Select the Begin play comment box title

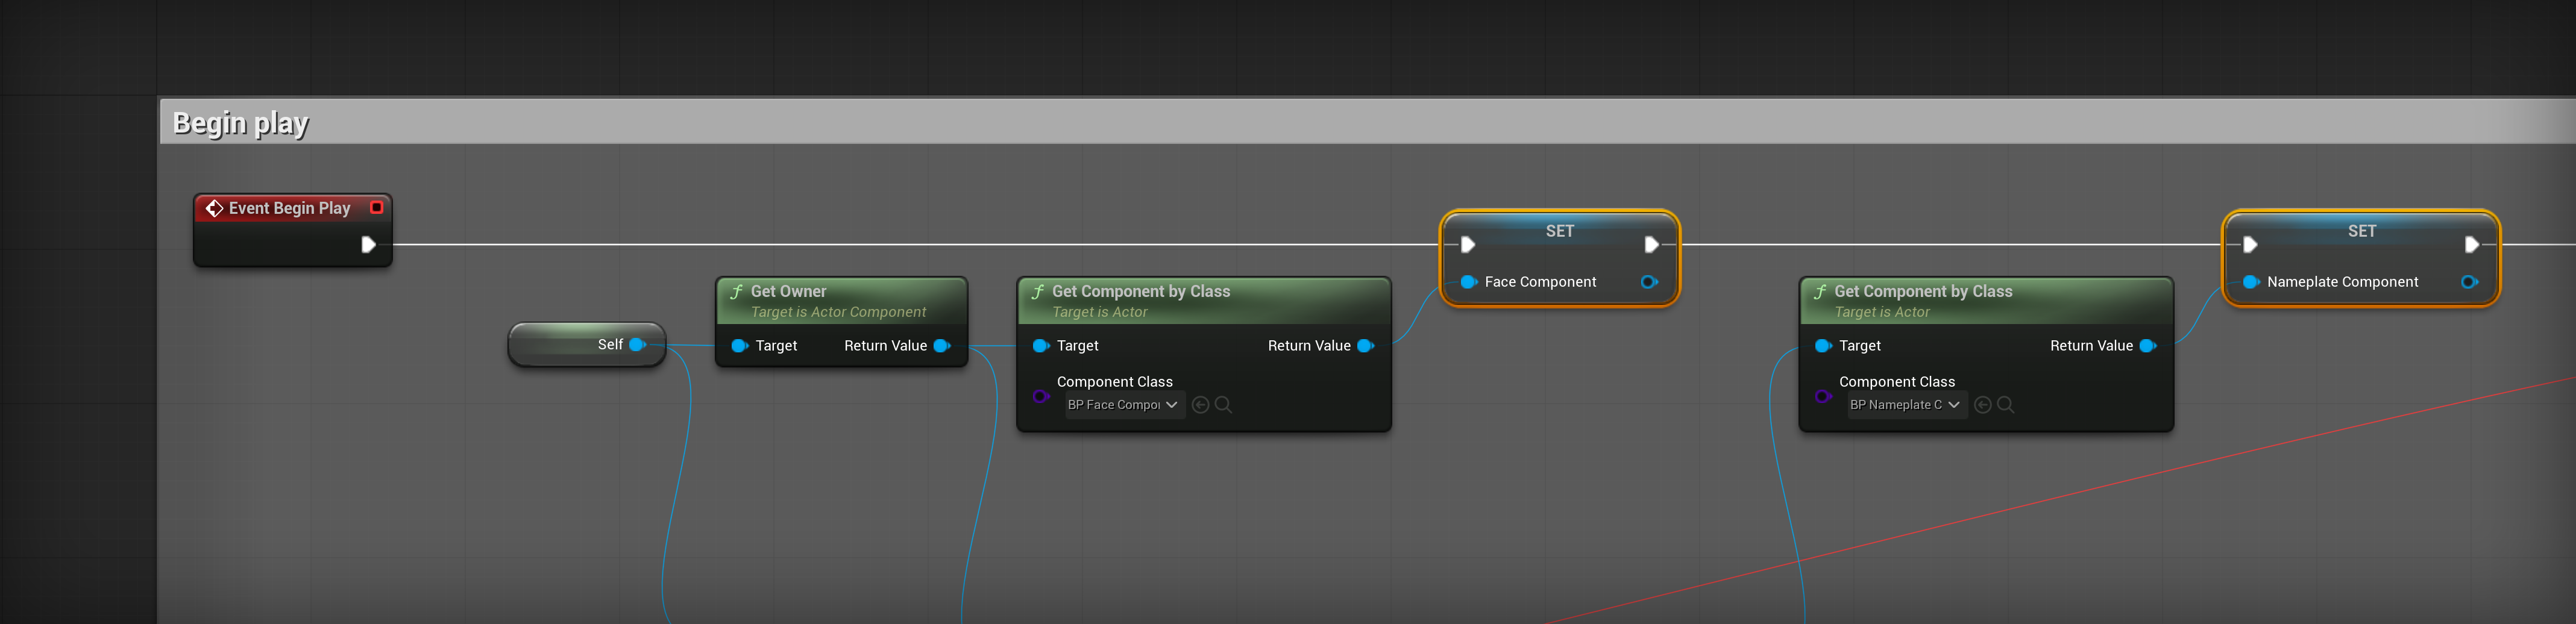coord(241,123)
